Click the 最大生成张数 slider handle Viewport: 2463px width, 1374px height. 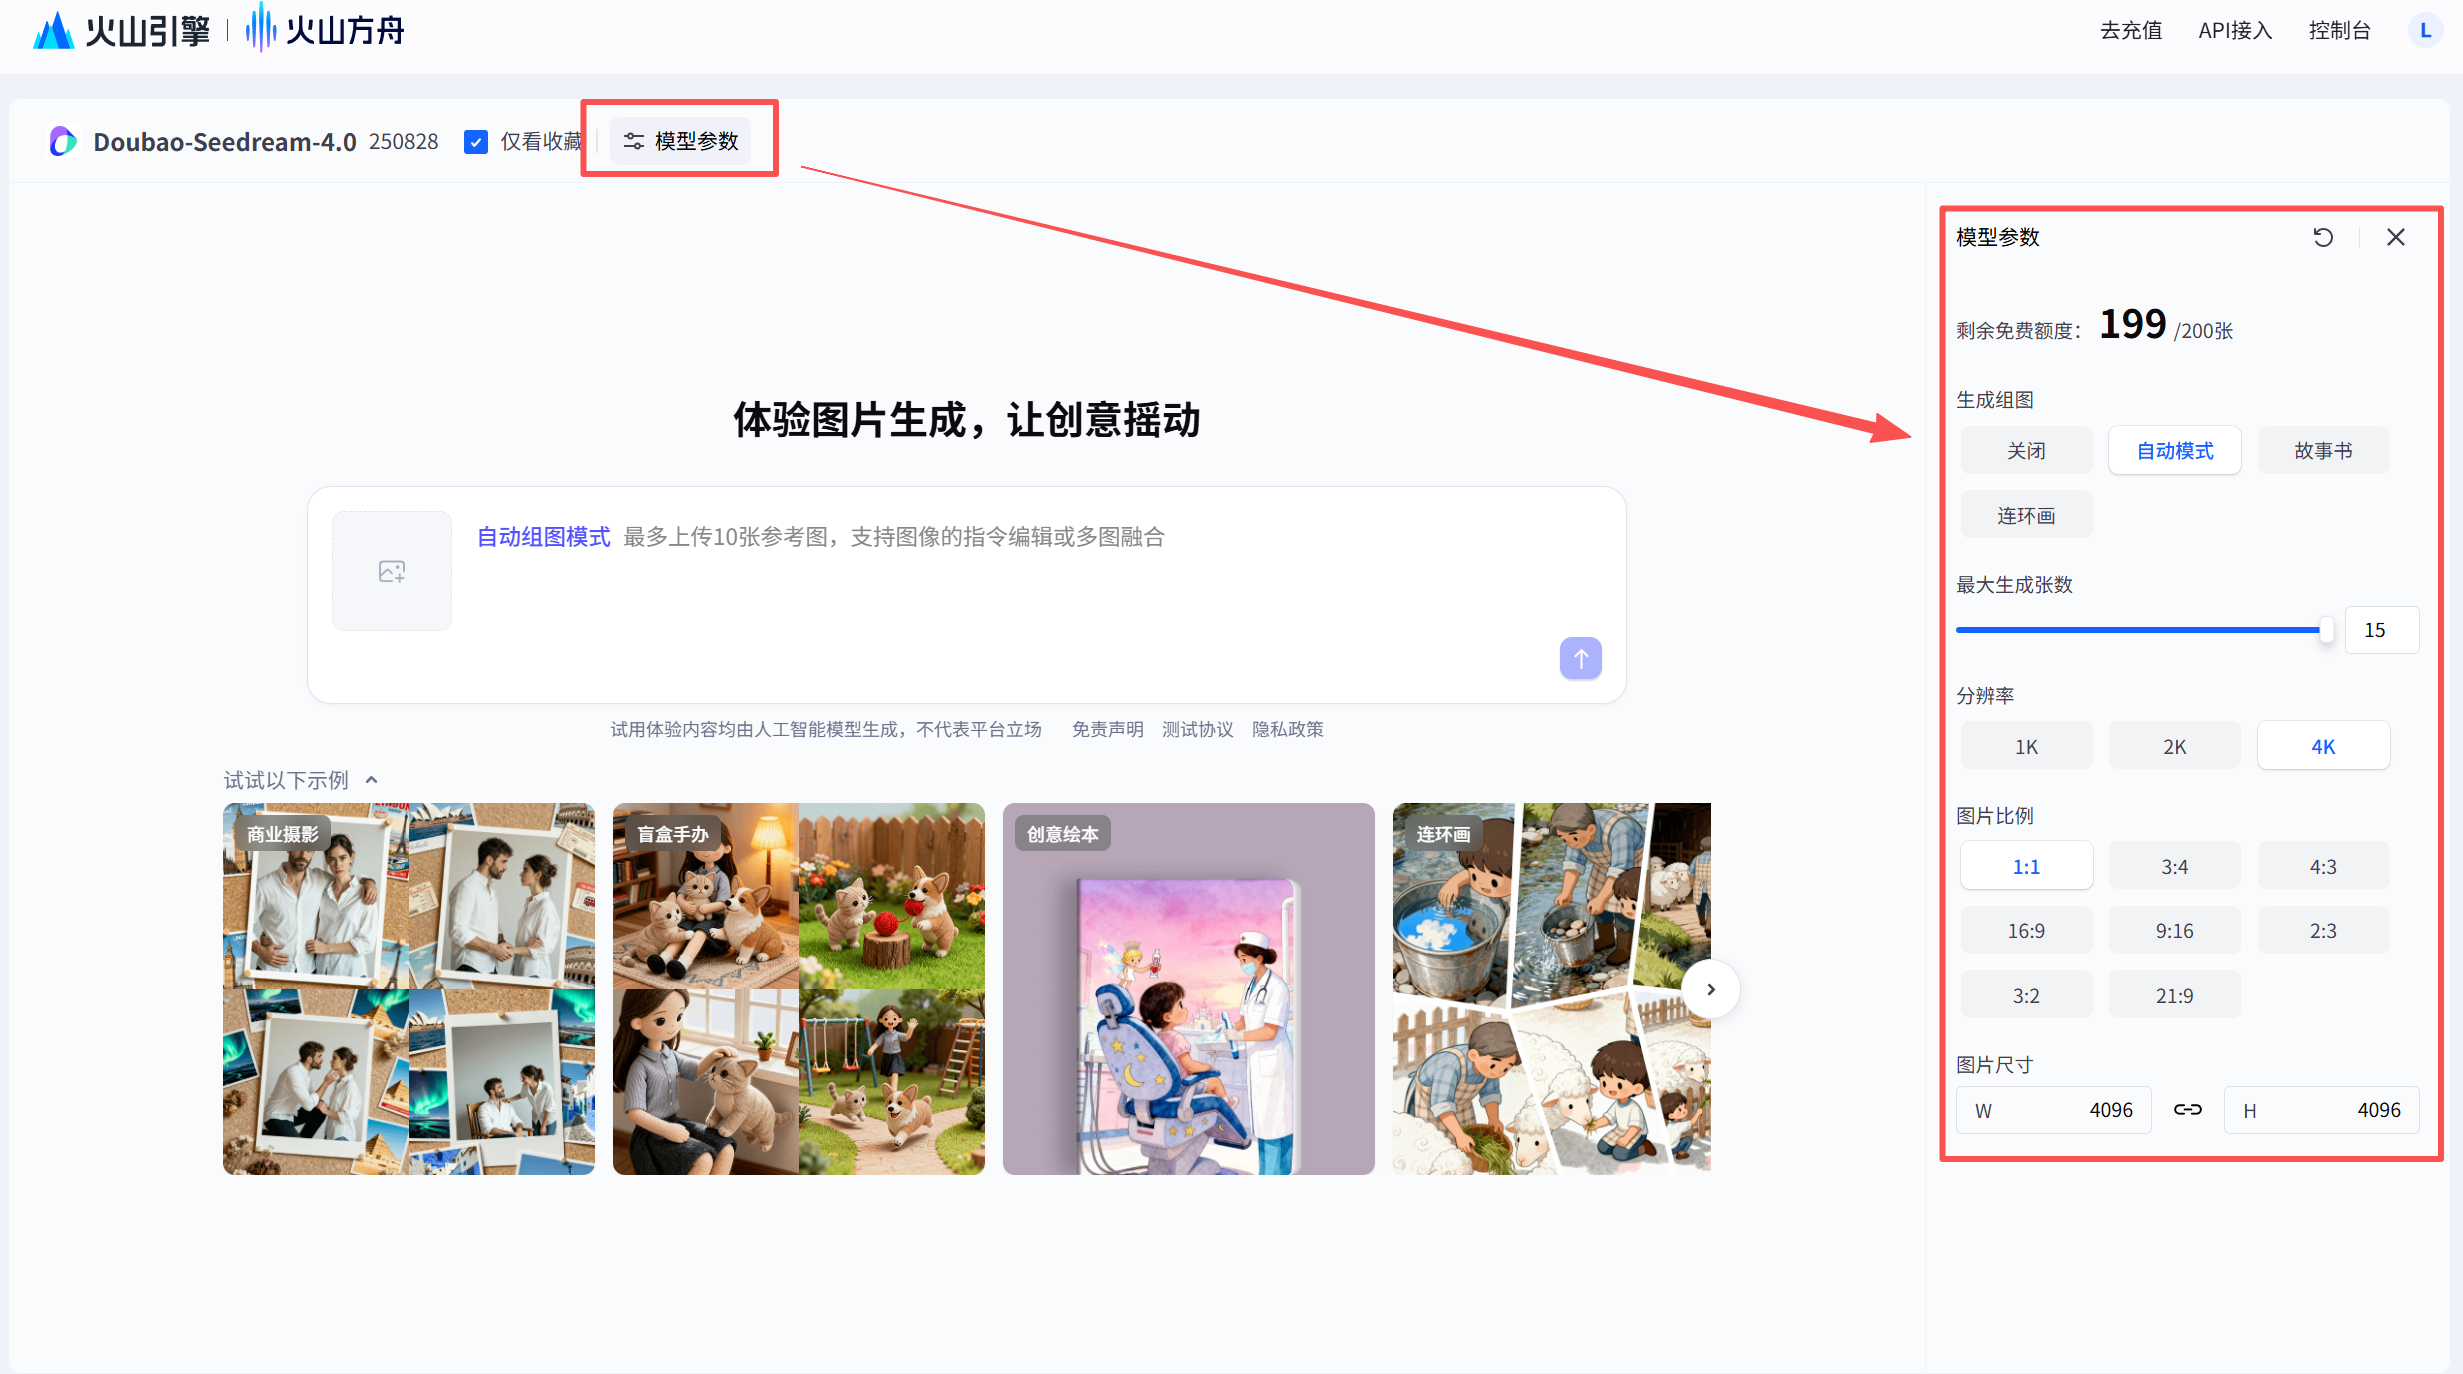pyautogui.click(x=2326, y=630)
